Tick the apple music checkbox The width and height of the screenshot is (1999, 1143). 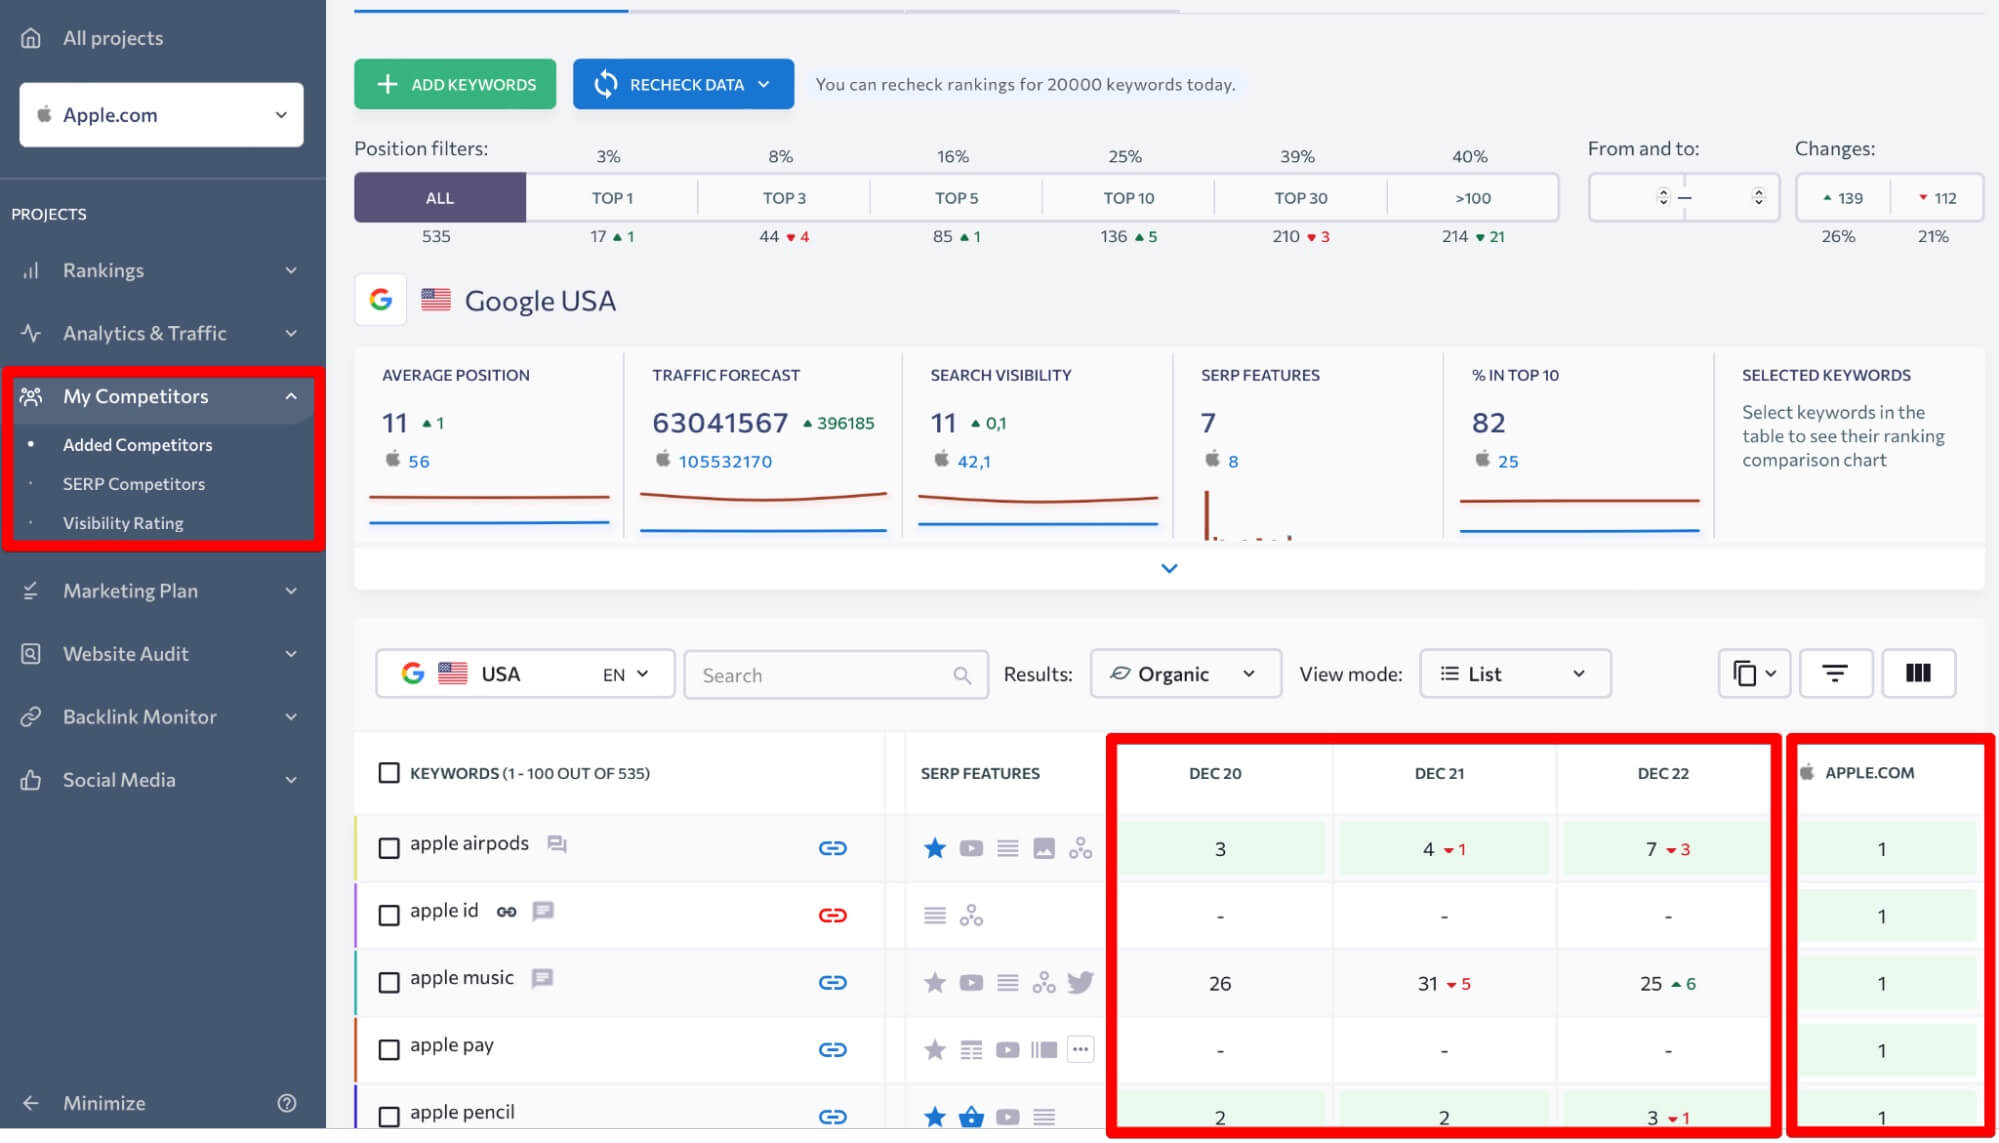pos(389,982)
